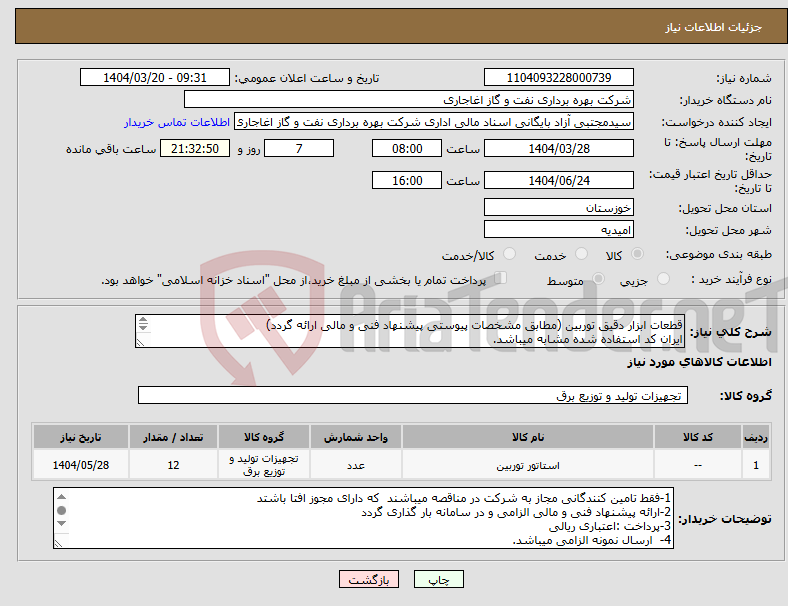Screen dimensions: 788x606
Task: Click the گروه کالا field
Action: tap(413, 395)
